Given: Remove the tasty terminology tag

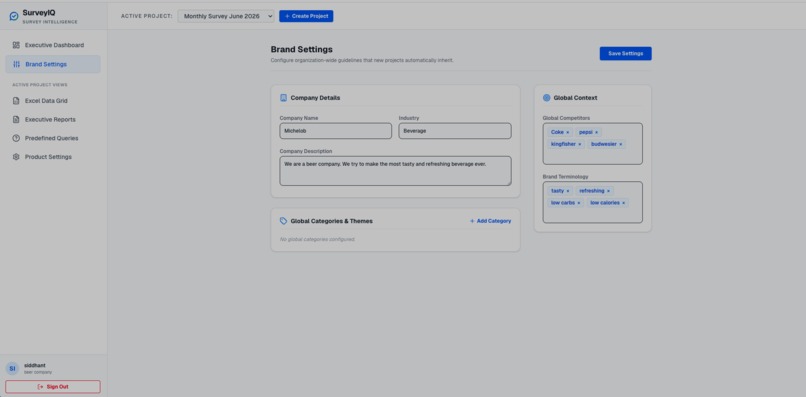Looking at the screenshot, I should (x=568, y=191).
